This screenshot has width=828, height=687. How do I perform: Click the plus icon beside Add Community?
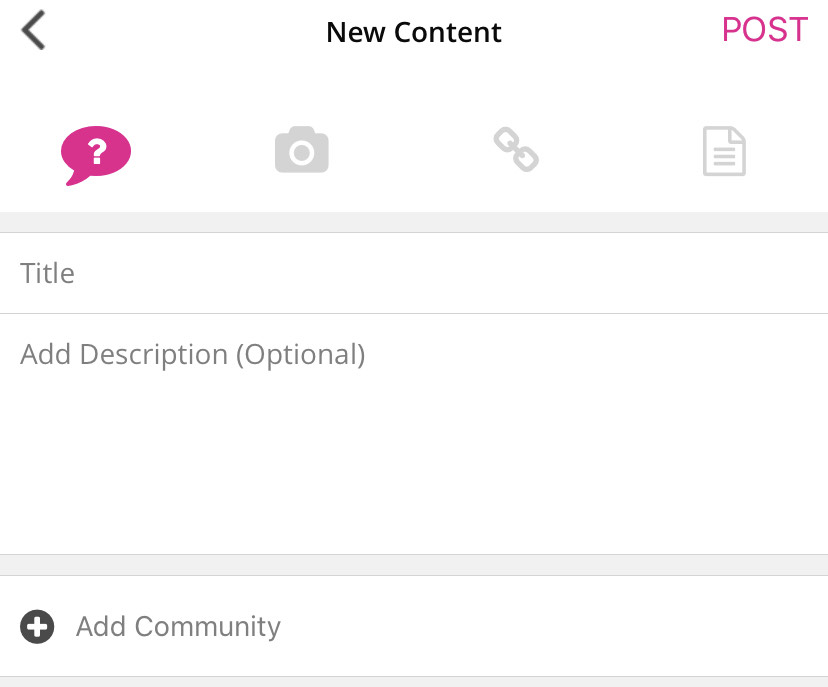[37, 627]
